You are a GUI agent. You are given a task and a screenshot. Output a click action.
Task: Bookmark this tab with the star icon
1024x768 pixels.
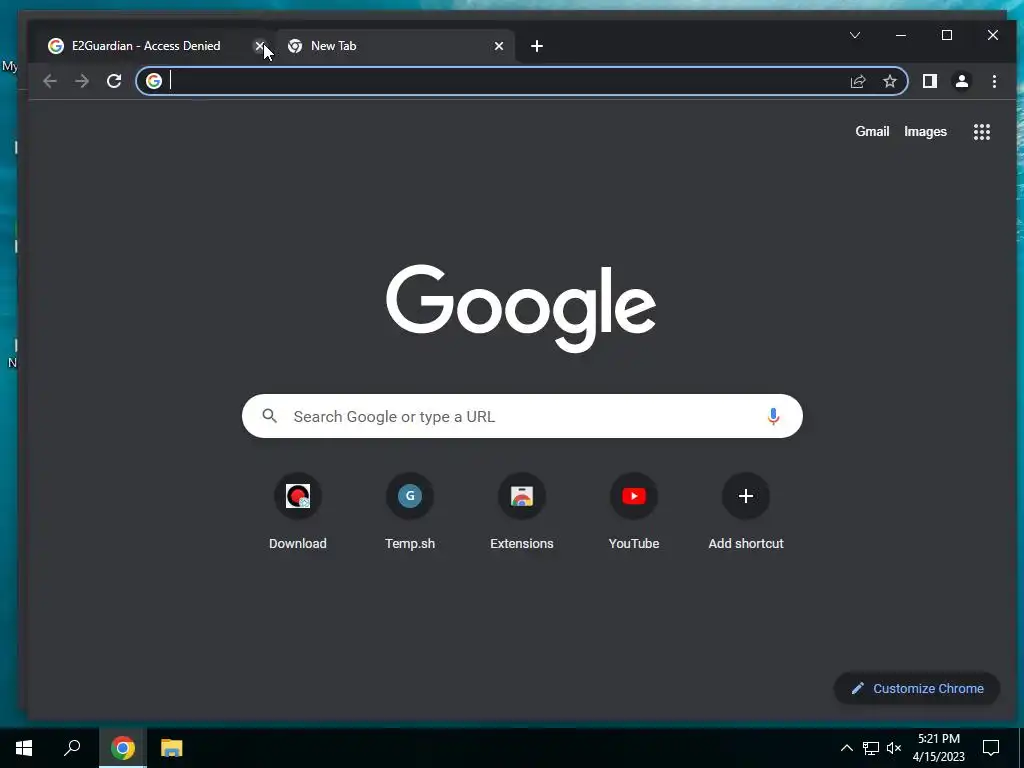(889, 81)
